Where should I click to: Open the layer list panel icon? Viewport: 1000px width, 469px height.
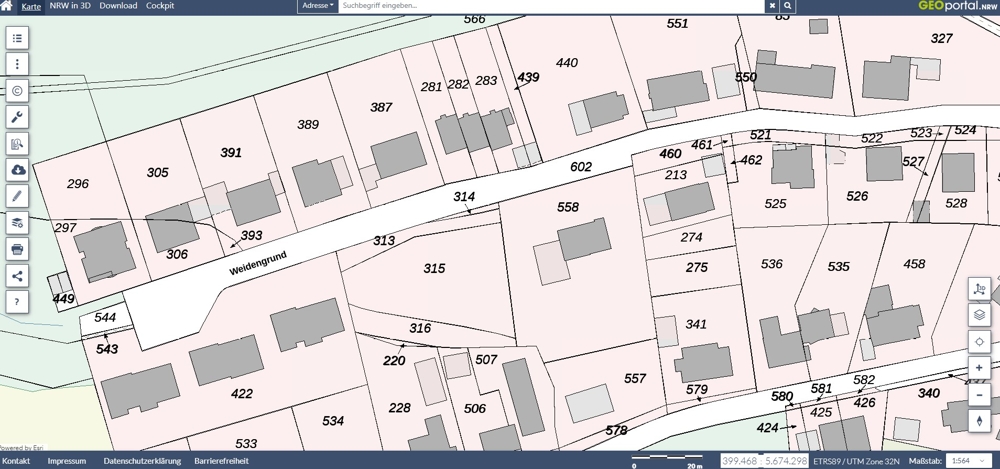pos(17,38)
